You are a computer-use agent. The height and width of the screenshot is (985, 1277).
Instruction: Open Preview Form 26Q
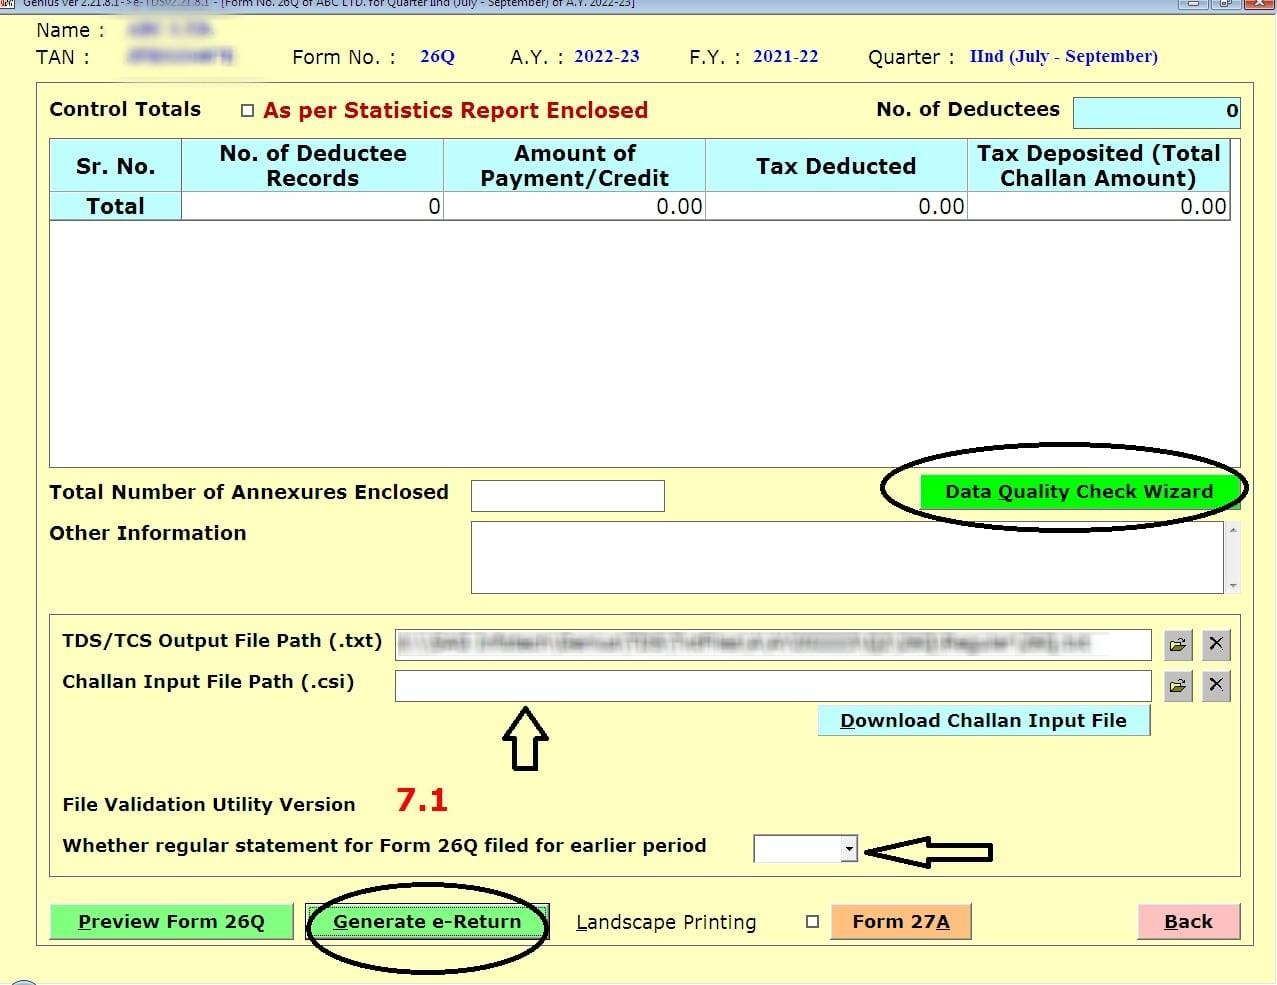[x=171, y=922]
